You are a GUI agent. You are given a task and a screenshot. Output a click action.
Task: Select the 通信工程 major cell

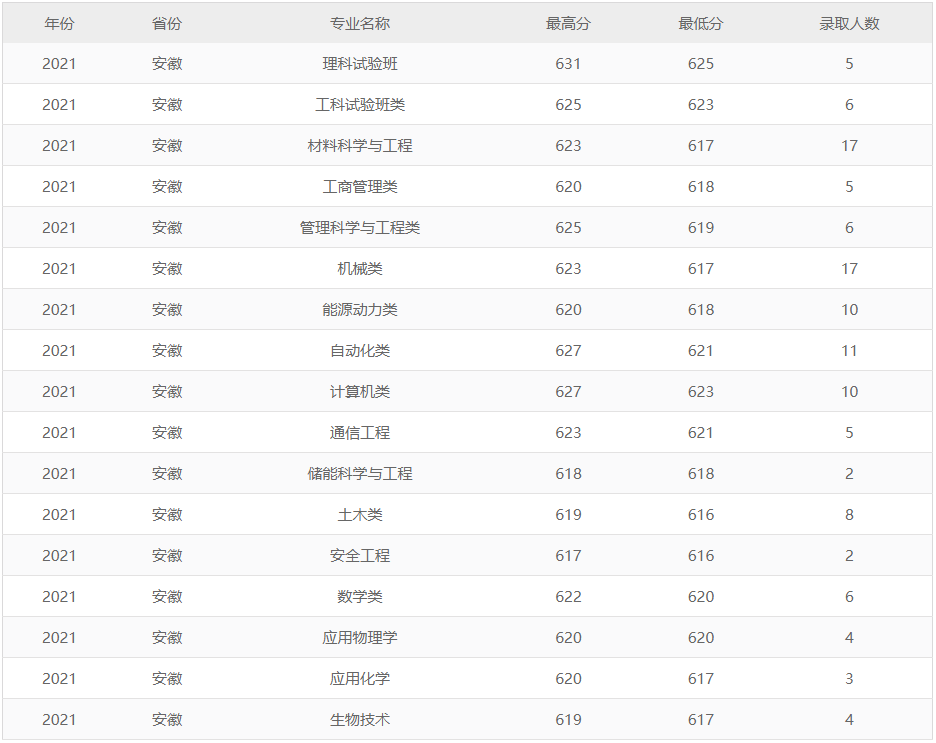coord(360,433)
